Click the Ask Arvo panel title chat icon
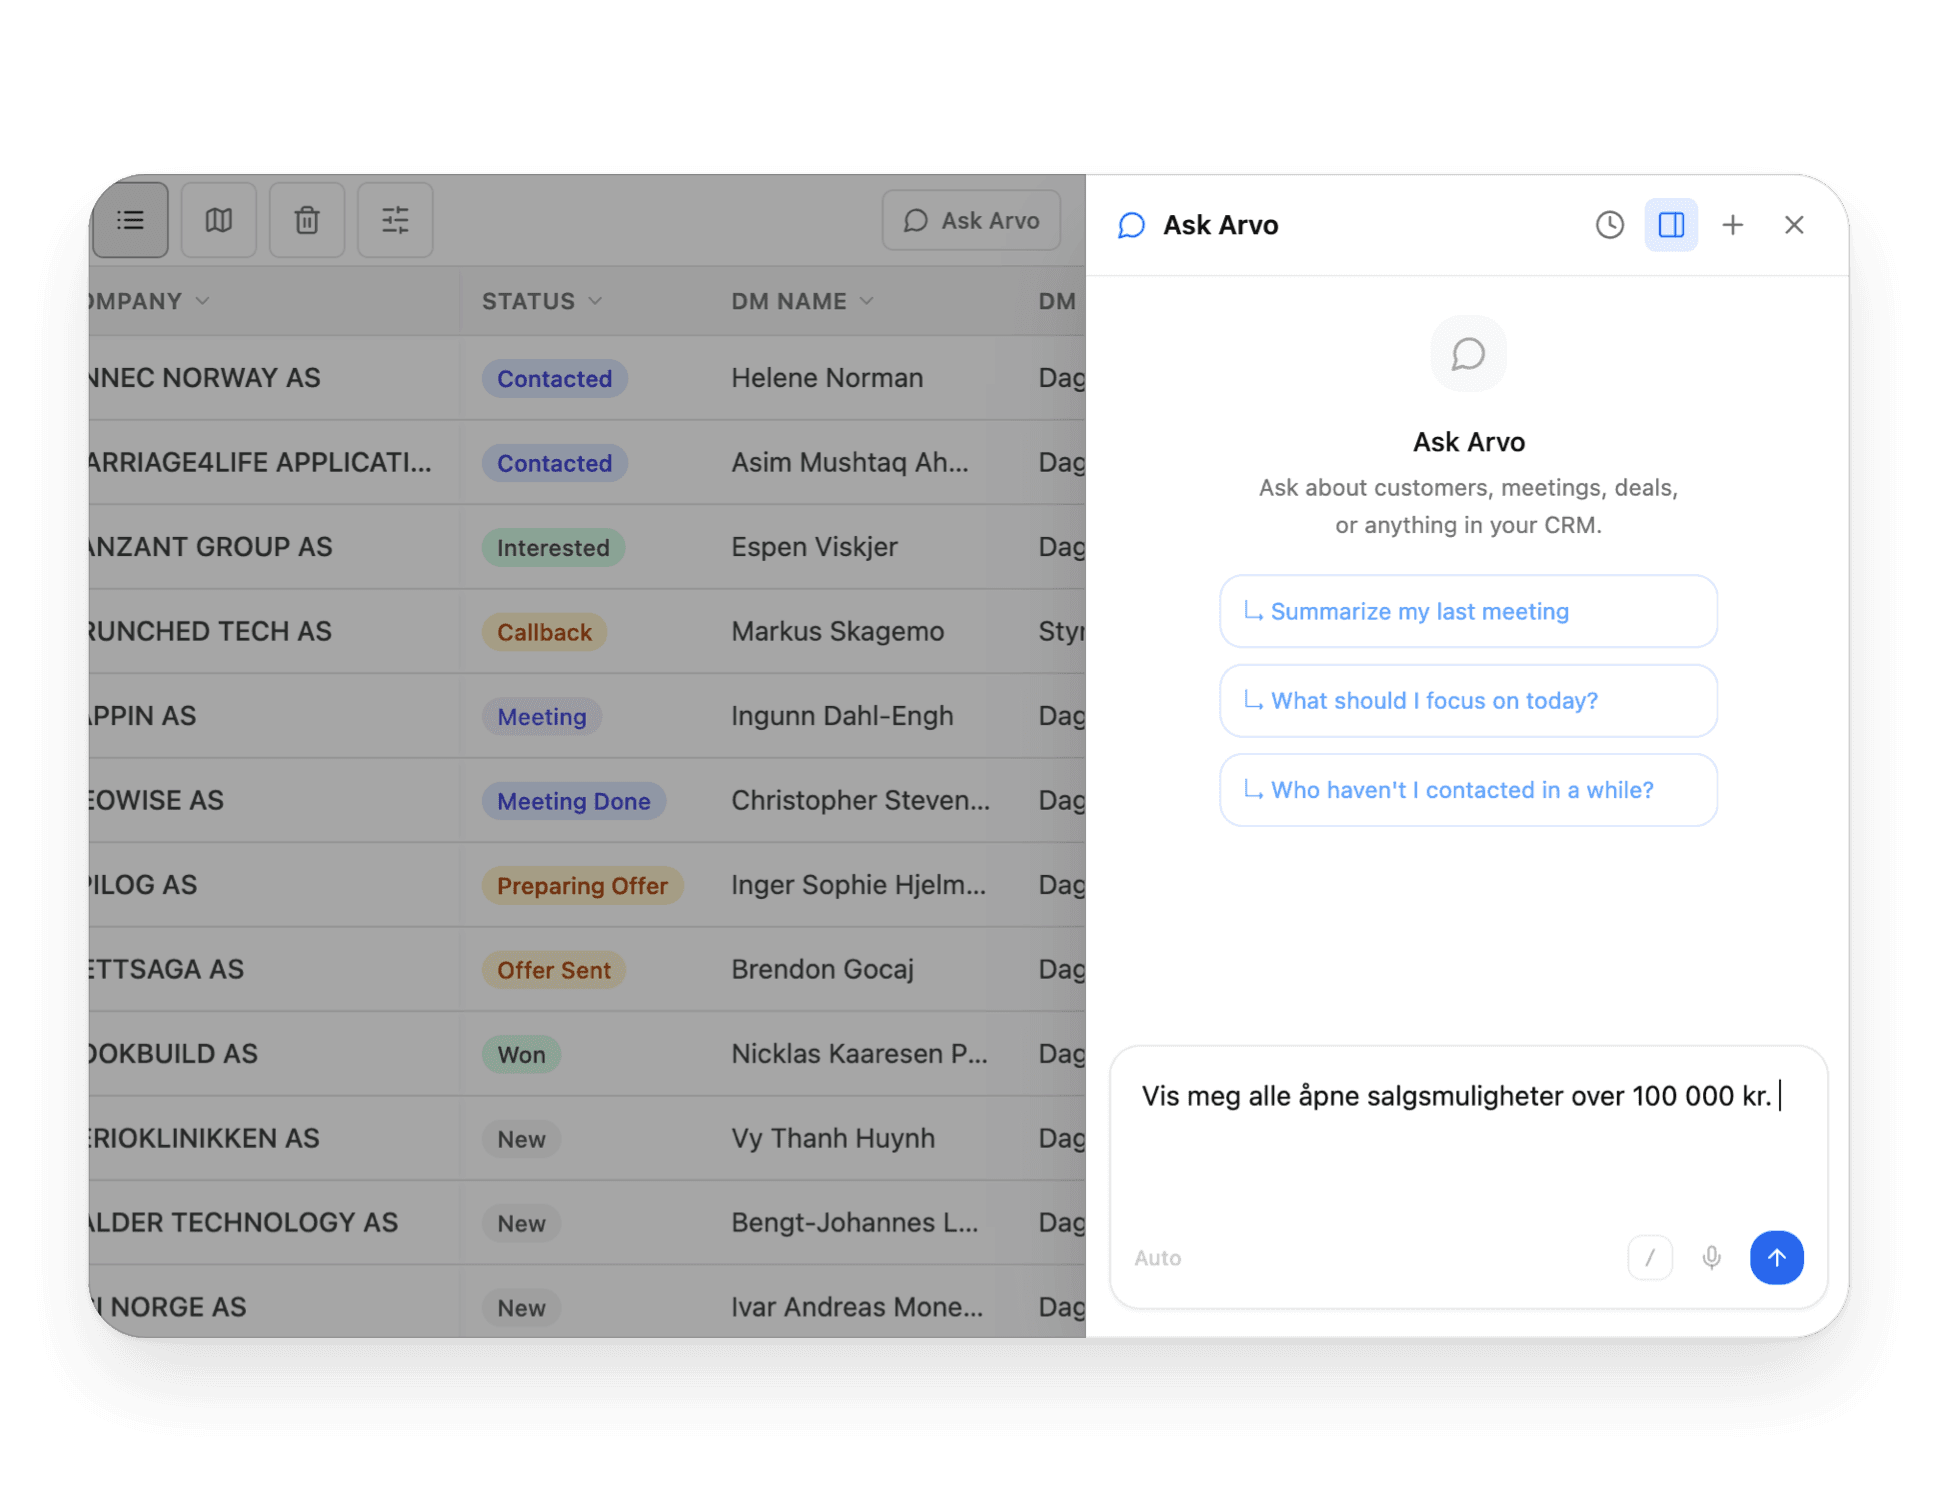Image resolution: width=1938 pixels, height=1511 pixels. pos(1131,225)
